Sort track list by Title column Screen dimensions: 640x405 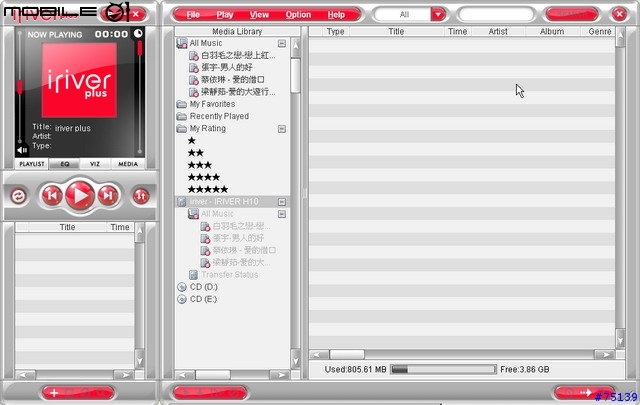pyautogui.click(x=396, y=31)
